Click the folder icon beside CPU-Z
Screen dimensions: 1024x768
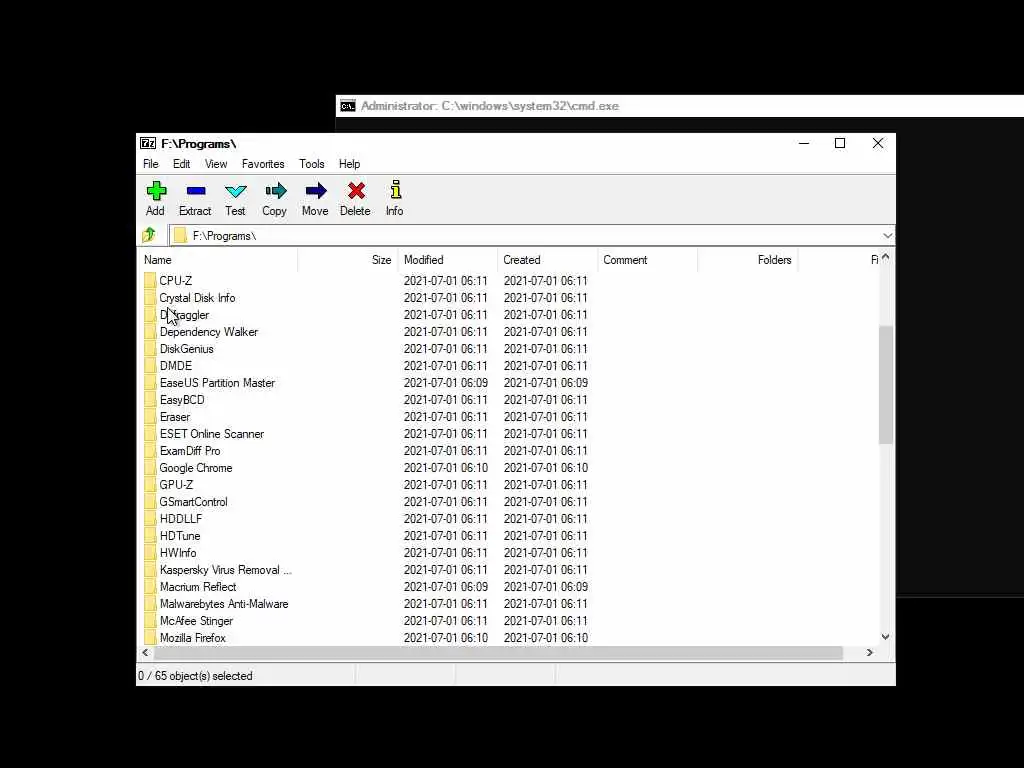[150, 281]
